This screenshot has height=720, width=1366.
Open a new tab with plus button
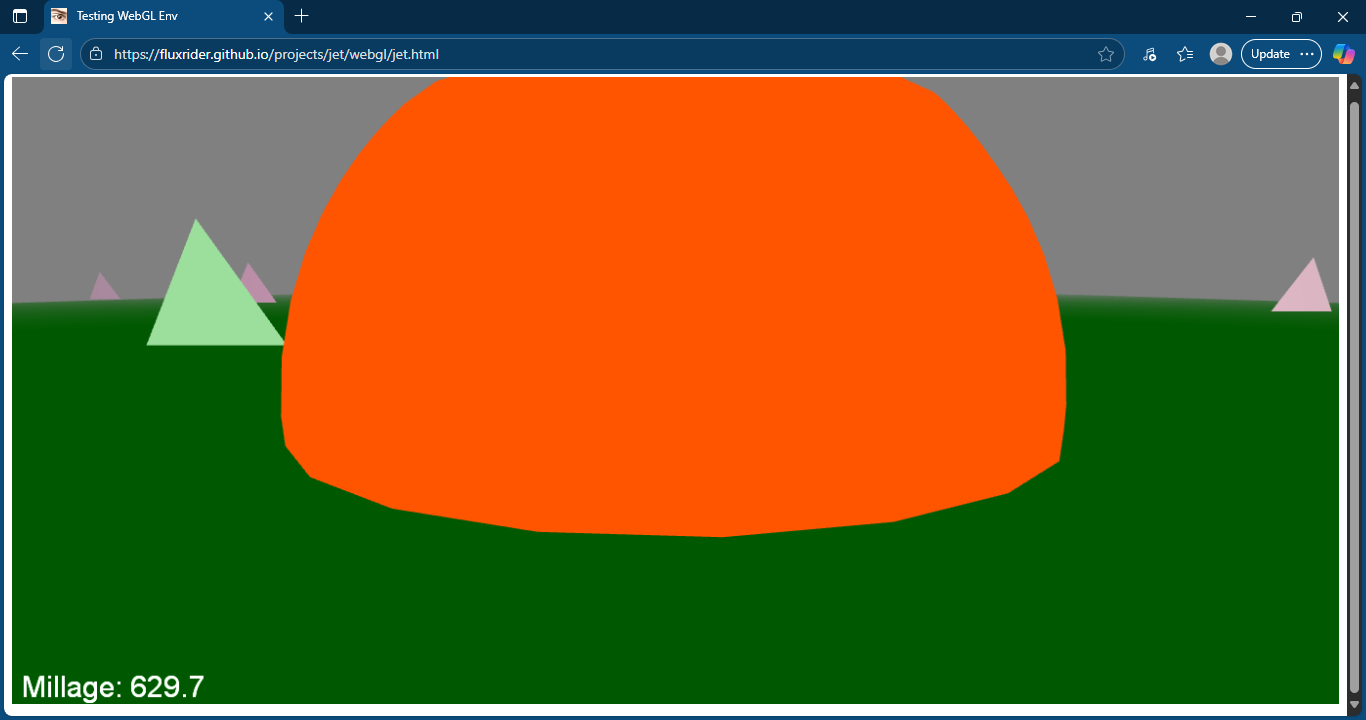(x=302, y=16)
